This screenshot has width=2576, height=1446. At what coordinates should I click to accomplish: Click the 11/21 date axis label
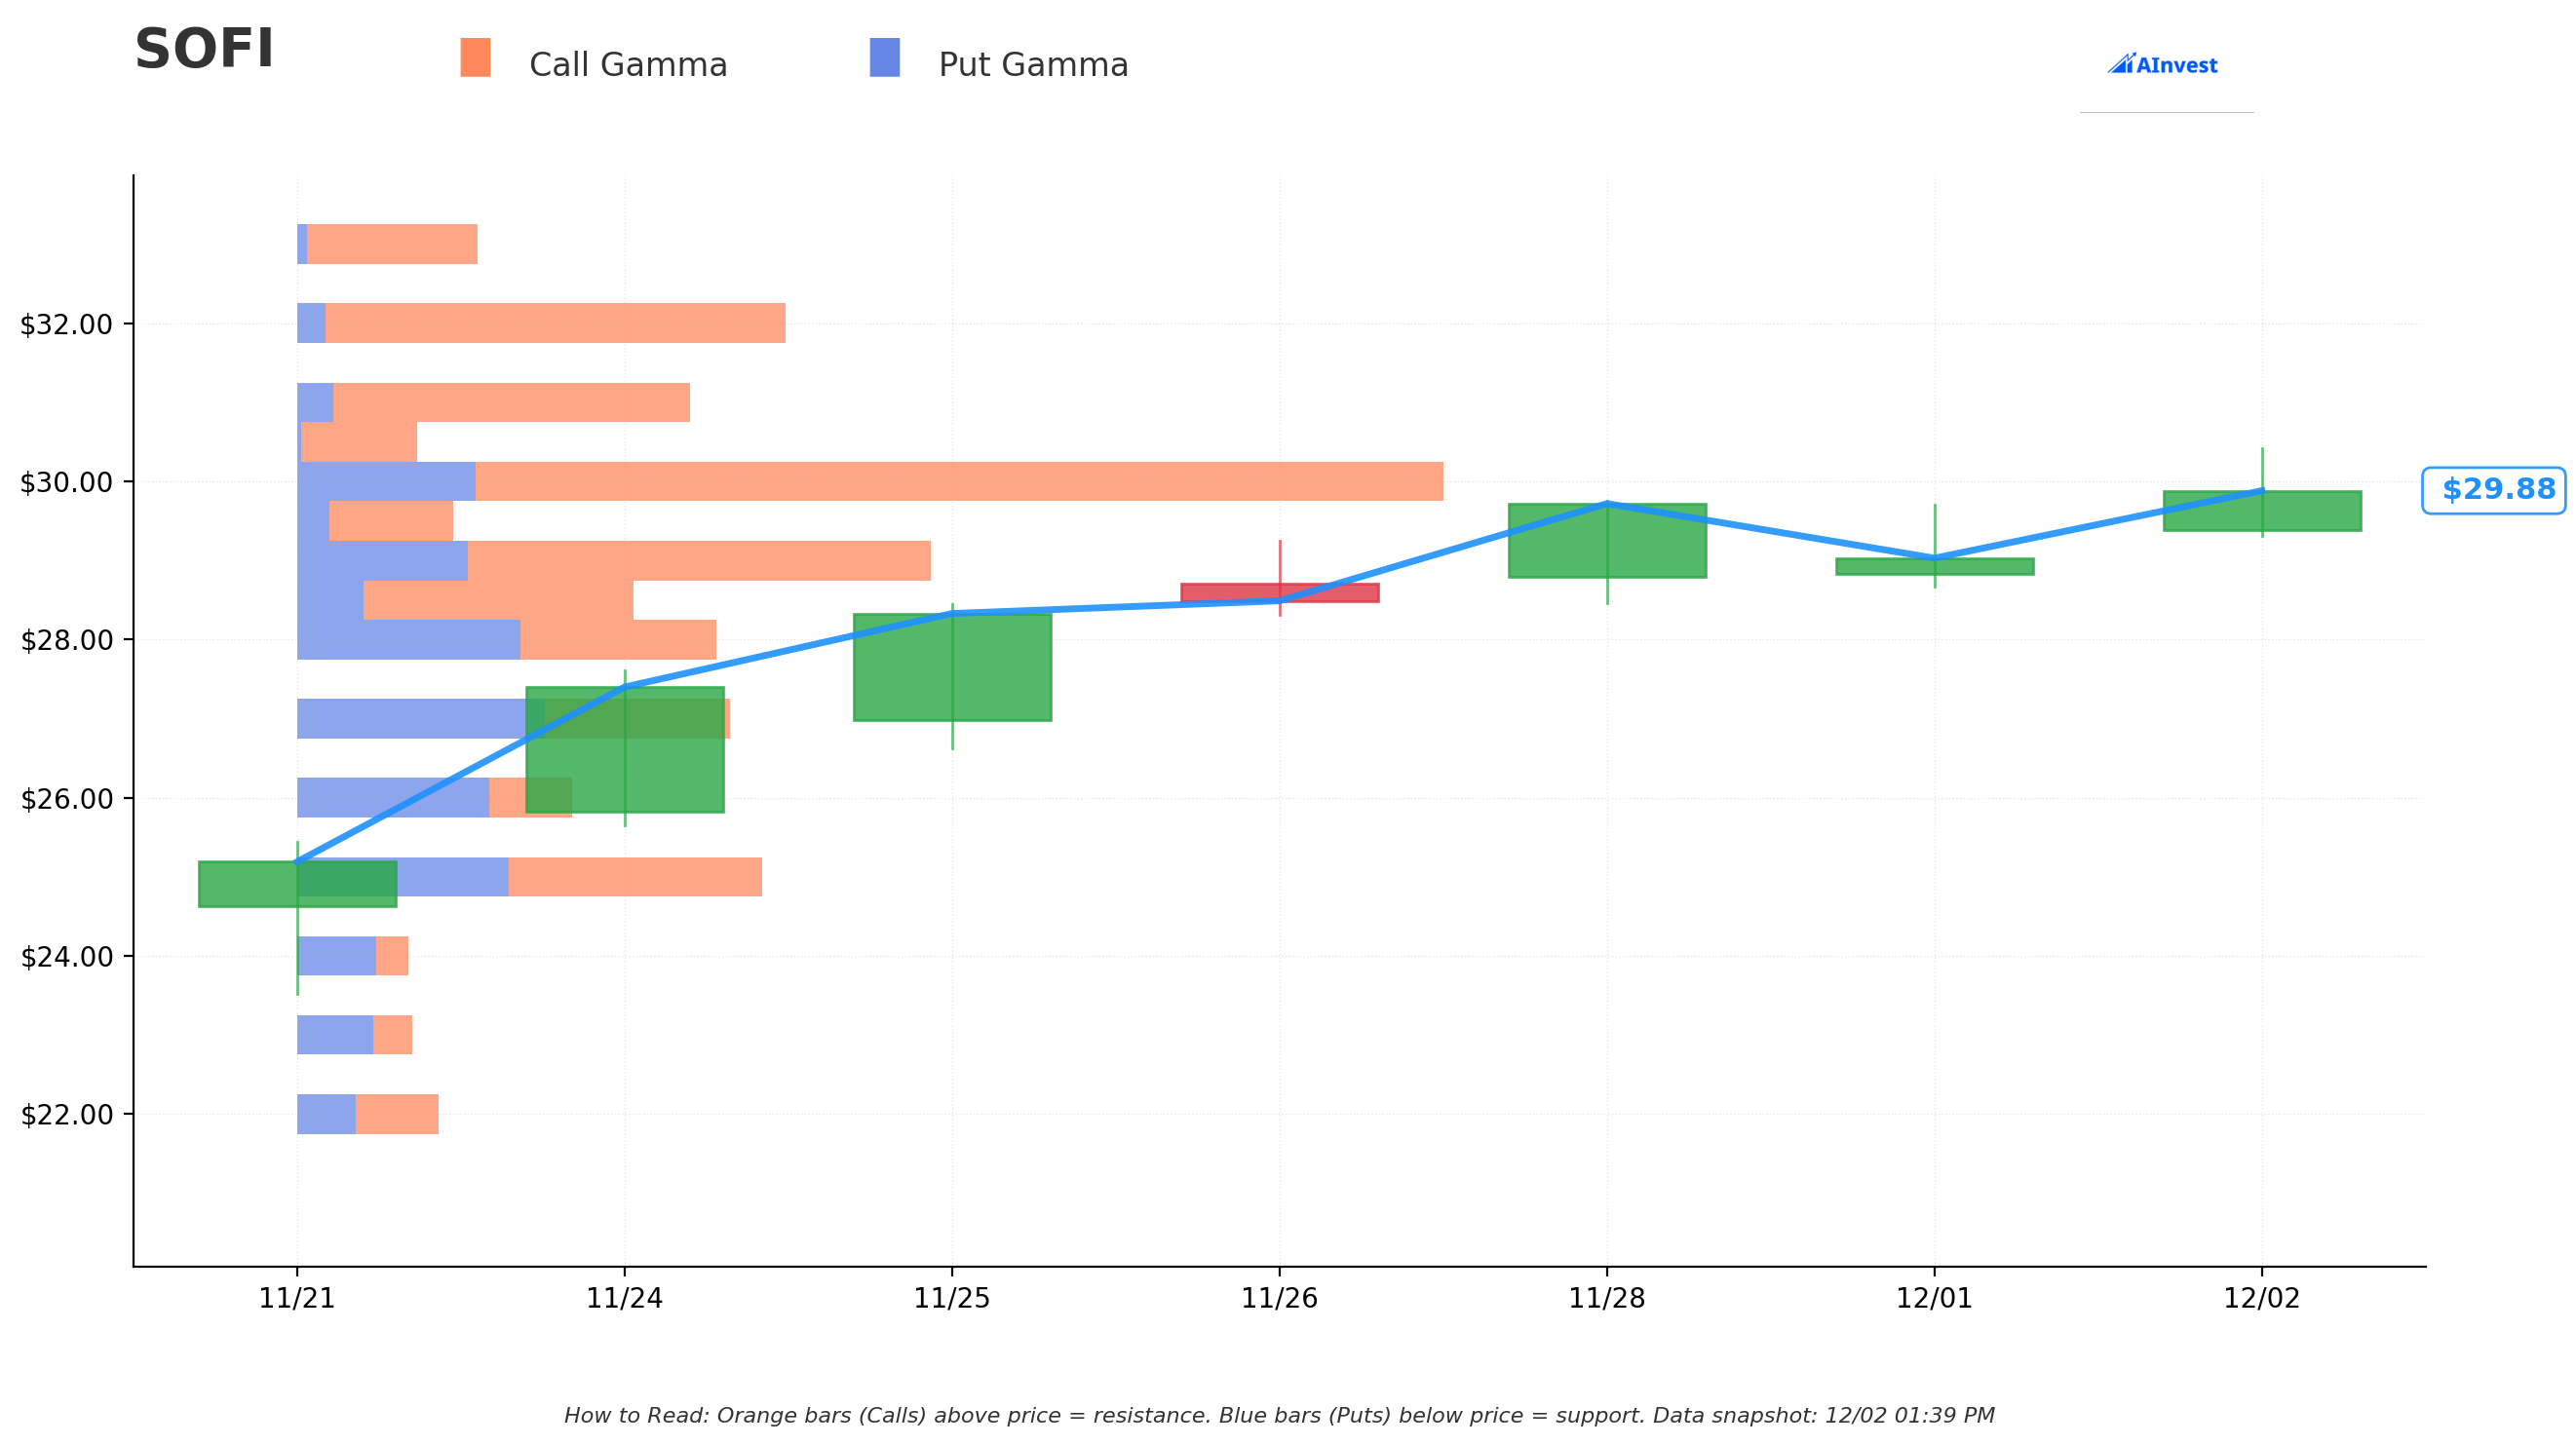point(297,1298)
